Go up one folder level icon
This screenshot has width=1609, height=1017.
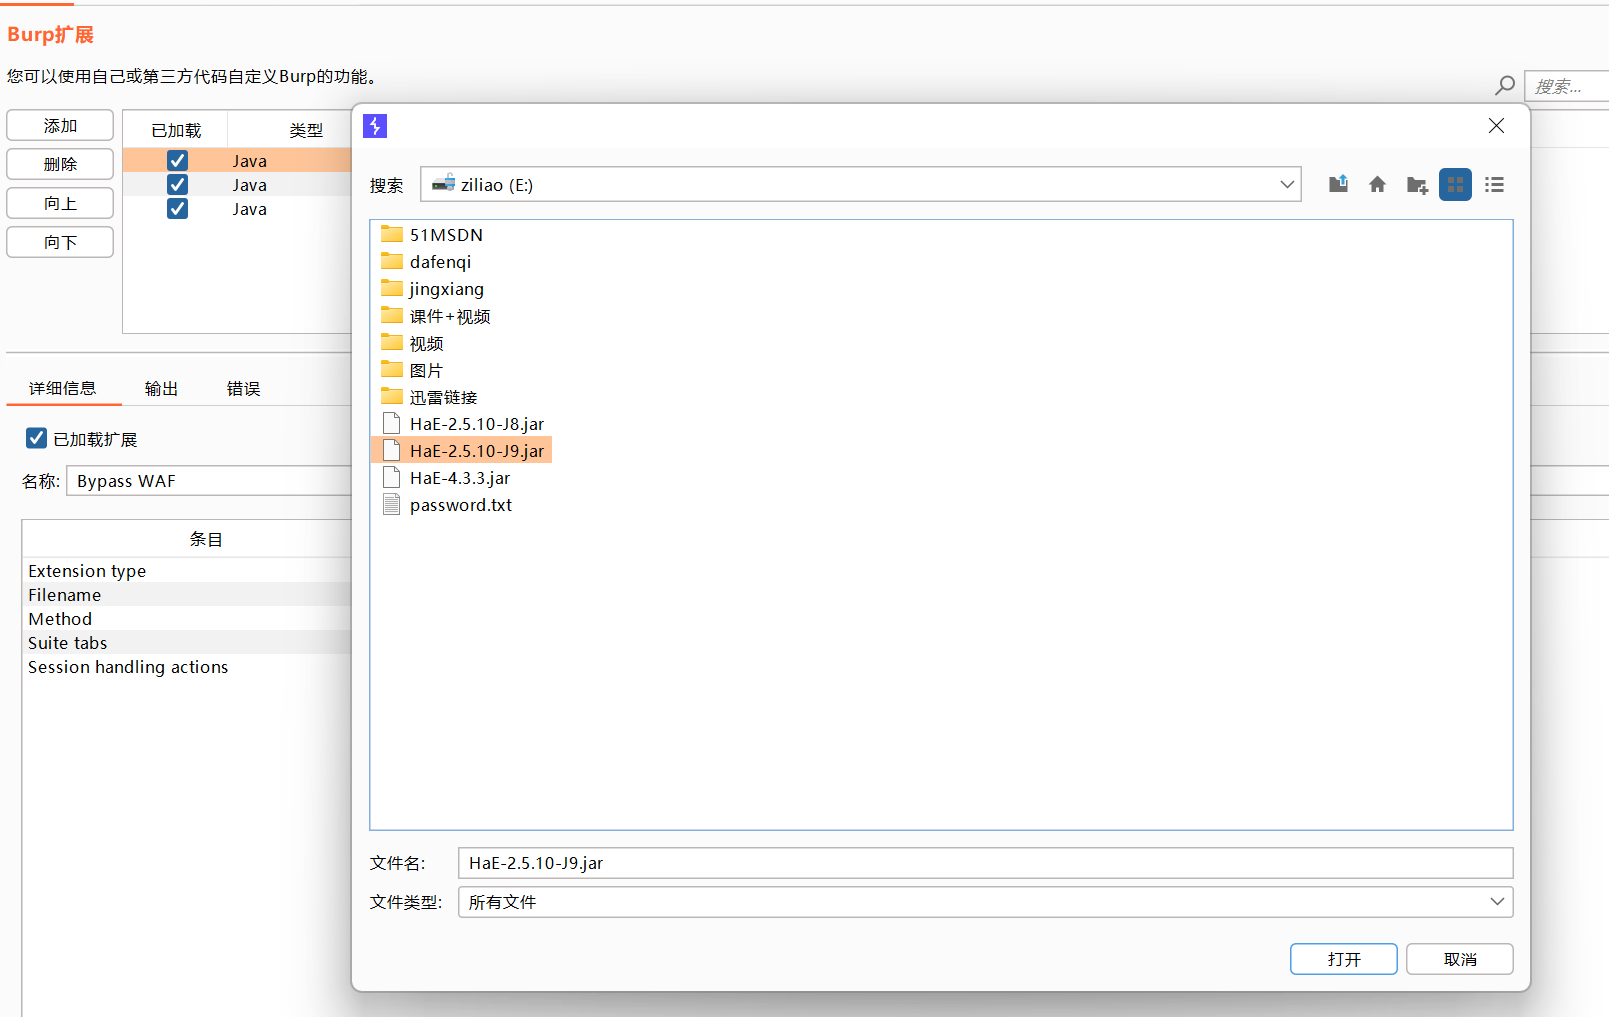[1338, 184]
